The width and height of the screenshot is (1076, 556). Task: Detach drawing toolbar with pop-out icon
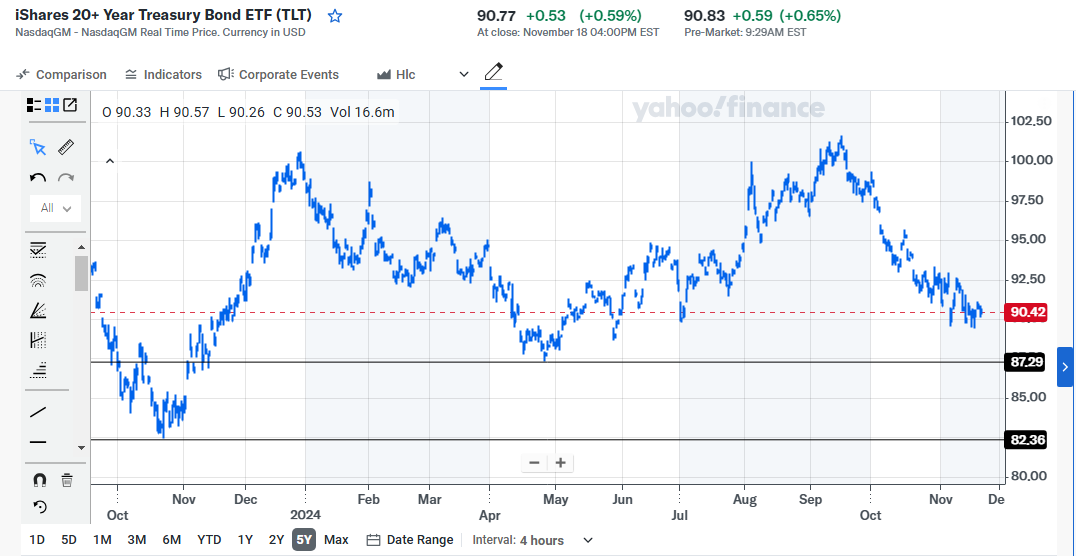click(70, 105)
